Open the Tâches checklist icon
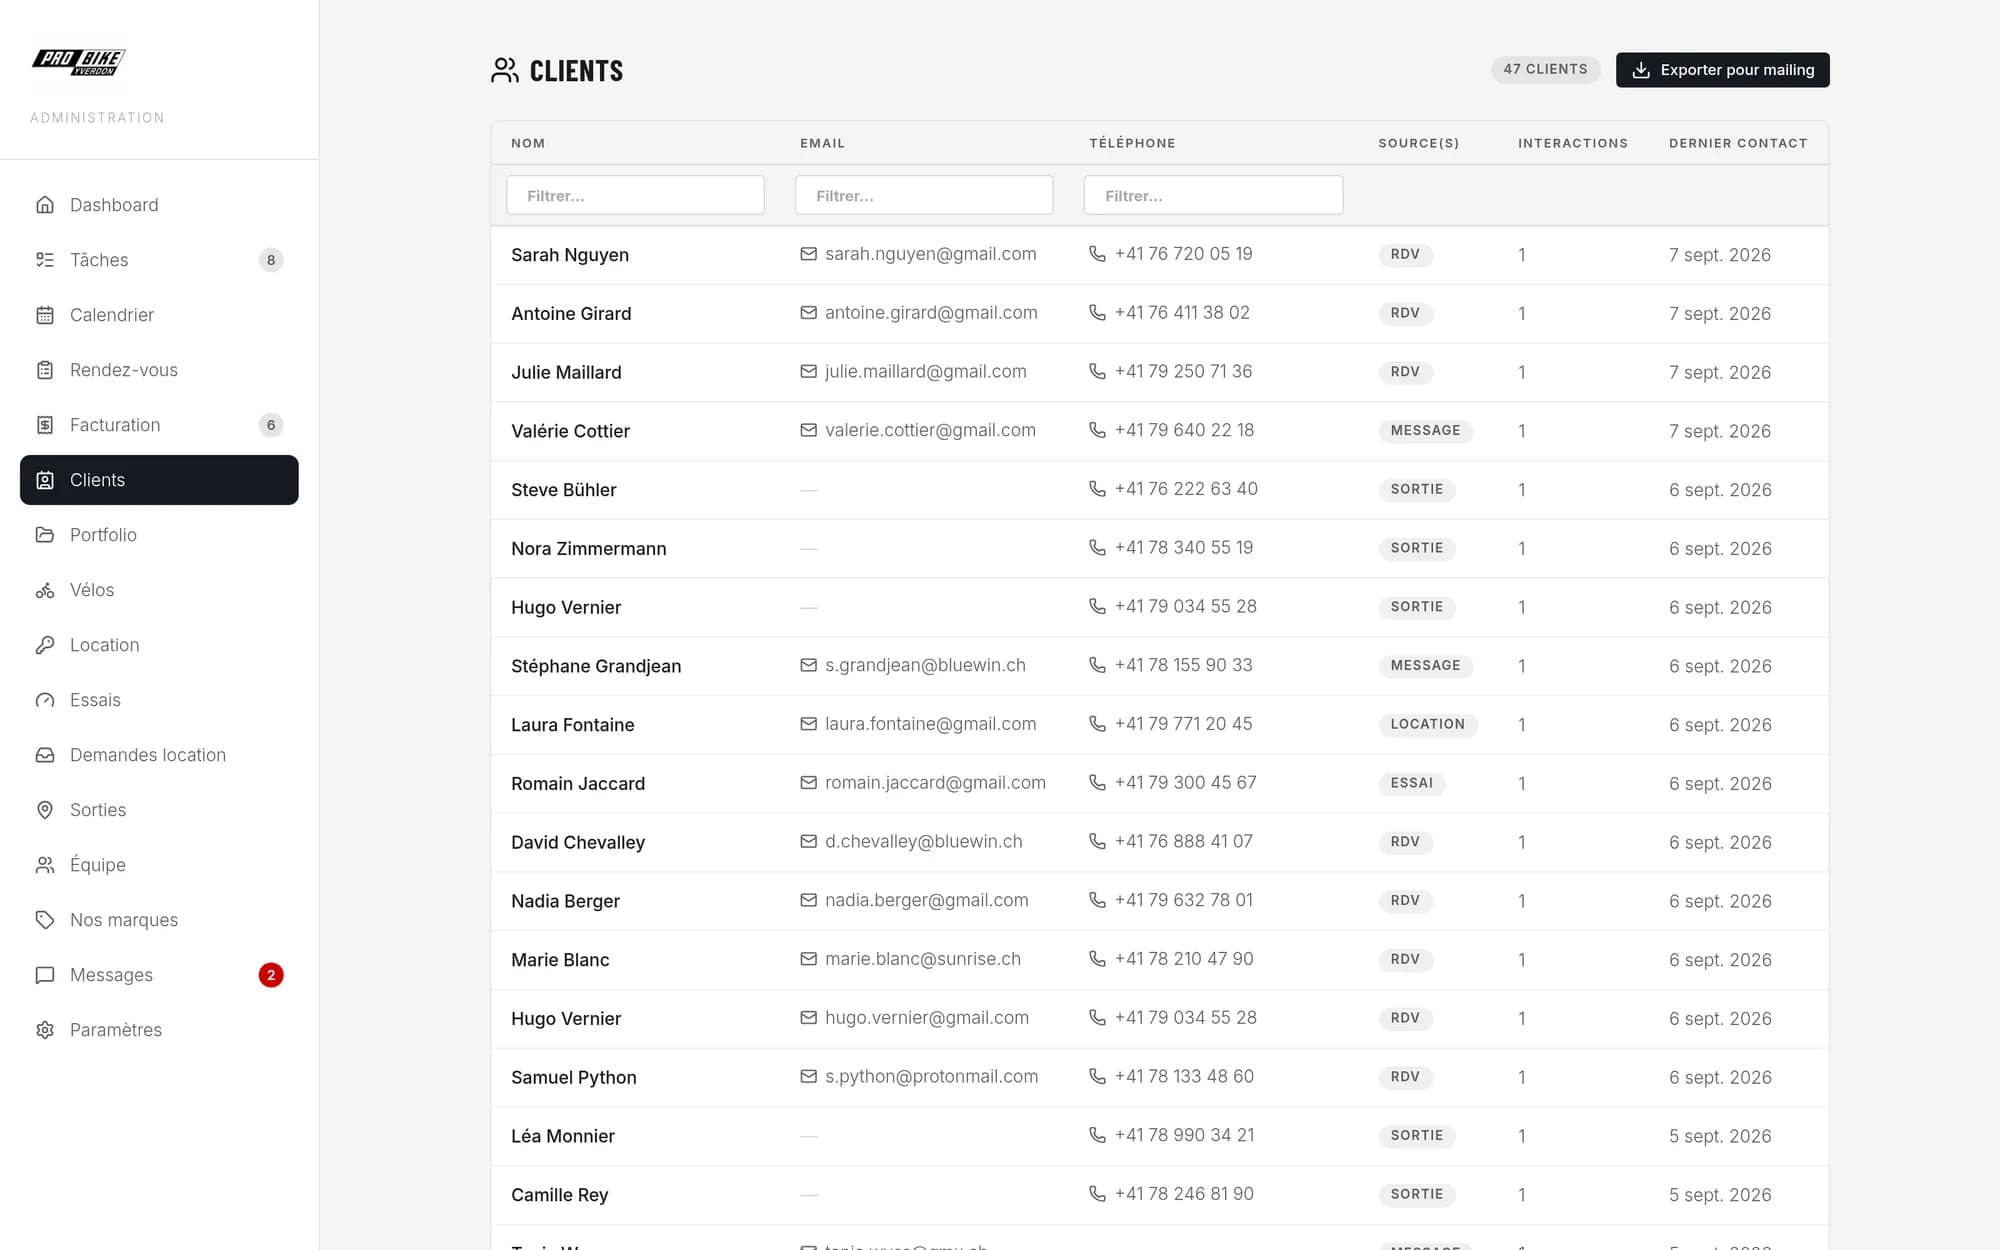2000x1250 pixels. tap(45, 260)
